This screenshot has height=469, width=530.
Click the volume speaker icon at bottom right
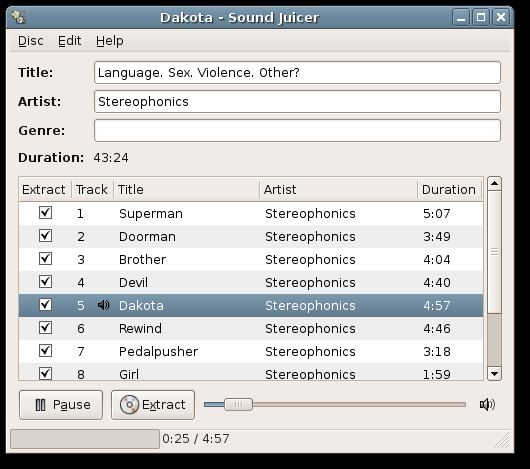[x=487, y=404]
